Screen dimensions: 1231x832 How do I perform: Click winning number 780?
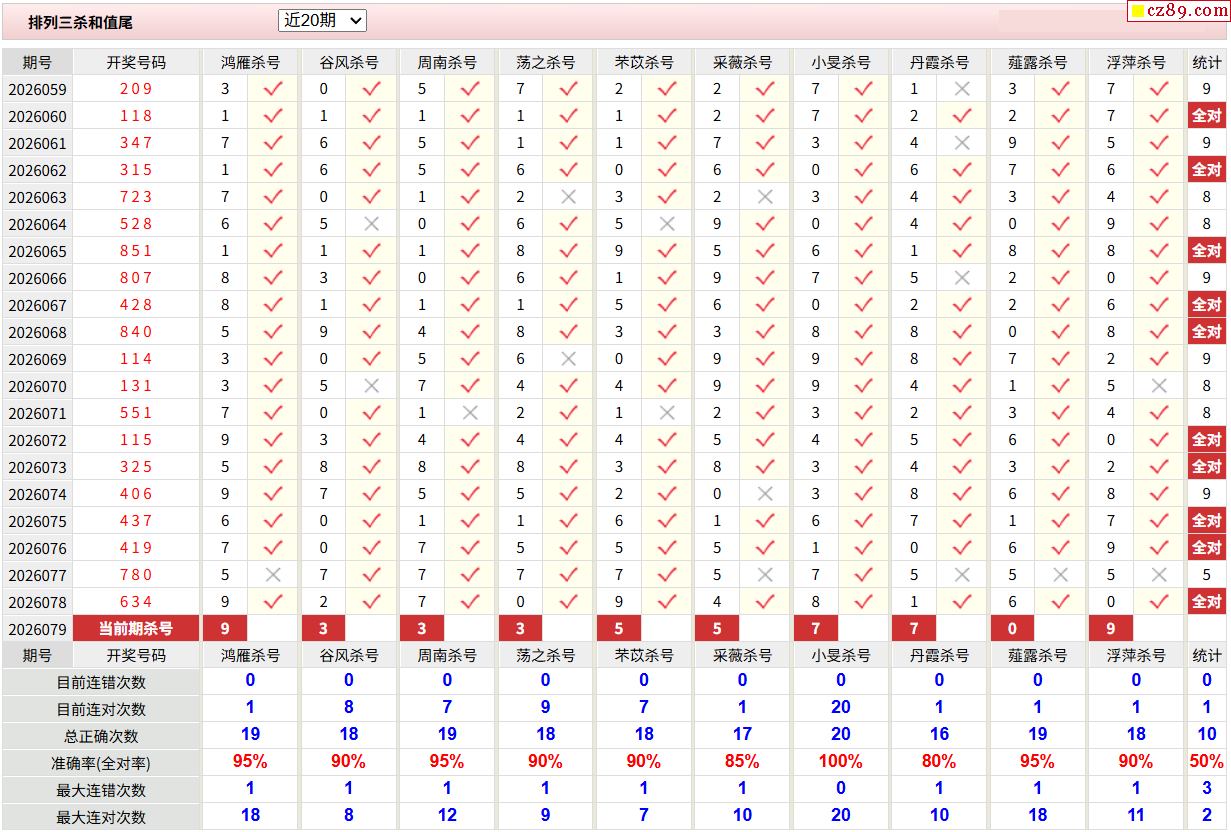(136, 575)
